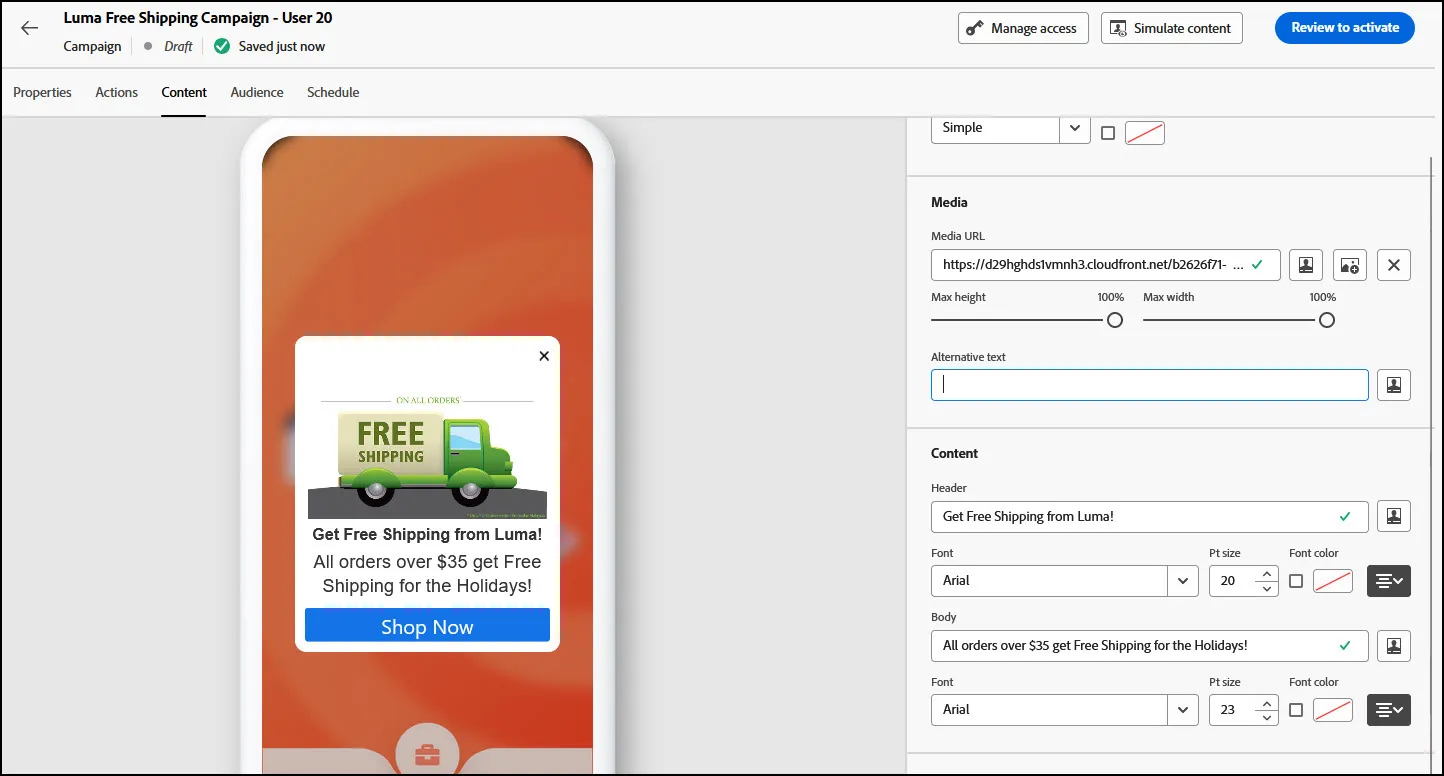Toggle Header font color checkbox
Screen dimensions: 1444x776
(x=1296, y=581)
